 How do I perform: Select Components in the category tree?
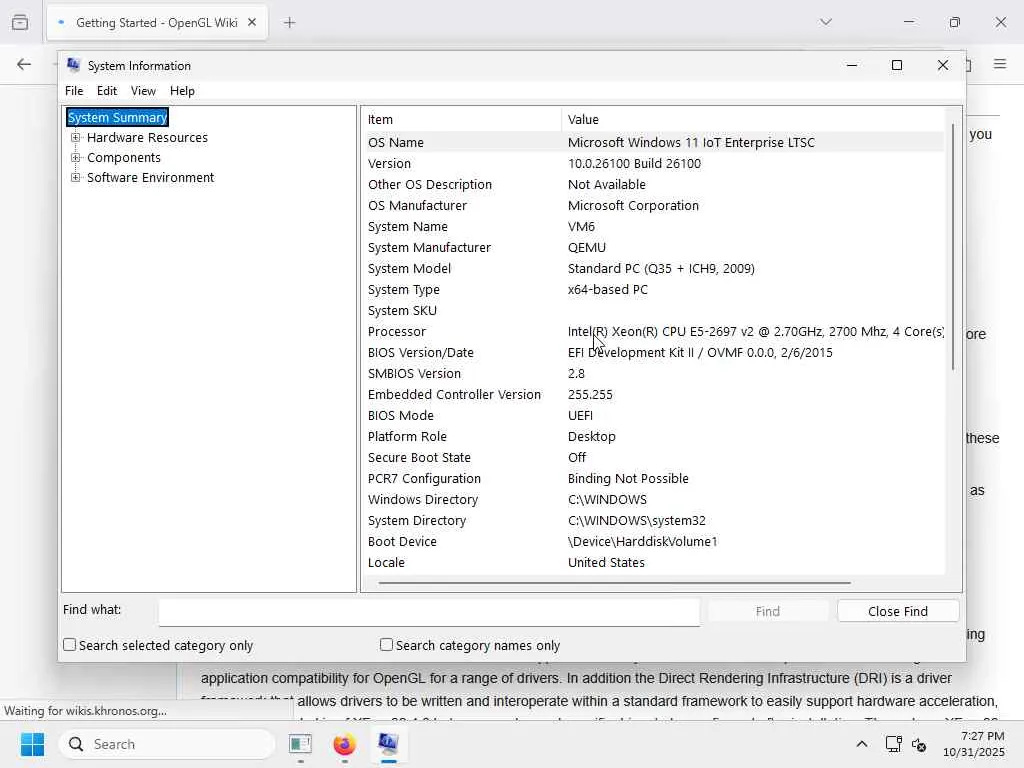coord(124,158)
